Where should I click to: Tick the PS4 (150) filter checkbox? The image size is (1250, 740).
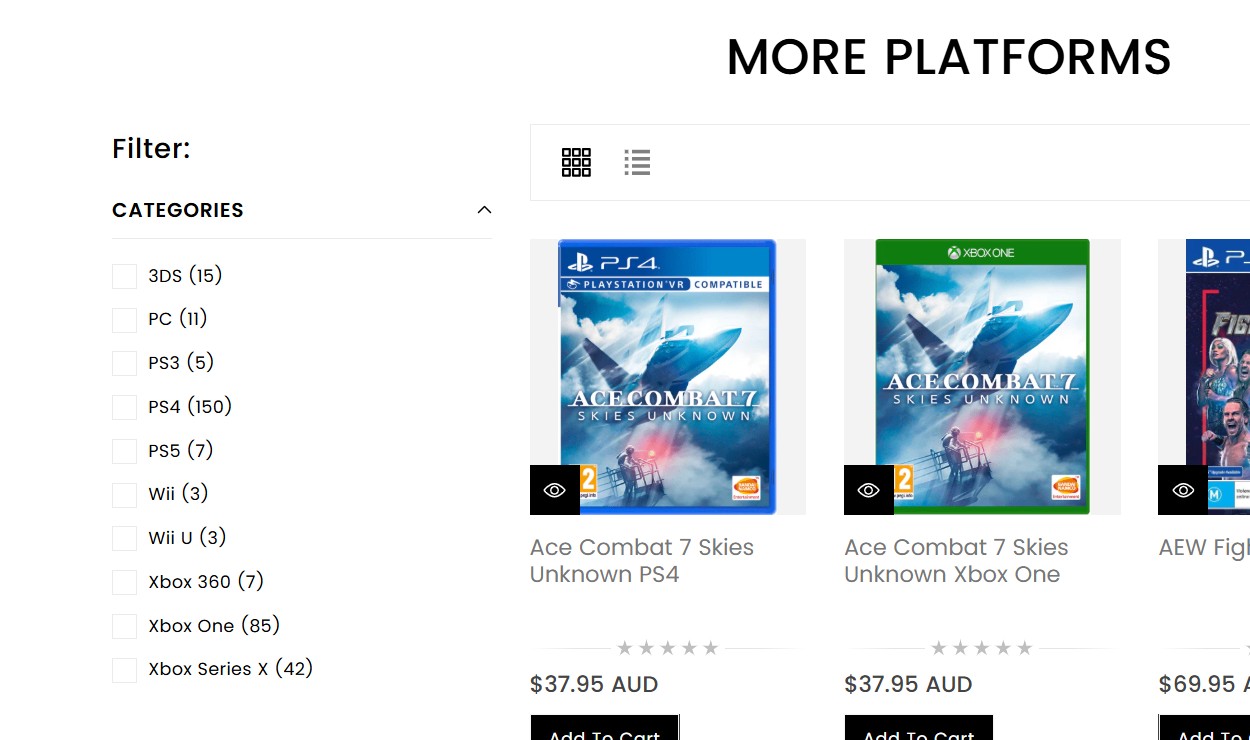point(124,407)
